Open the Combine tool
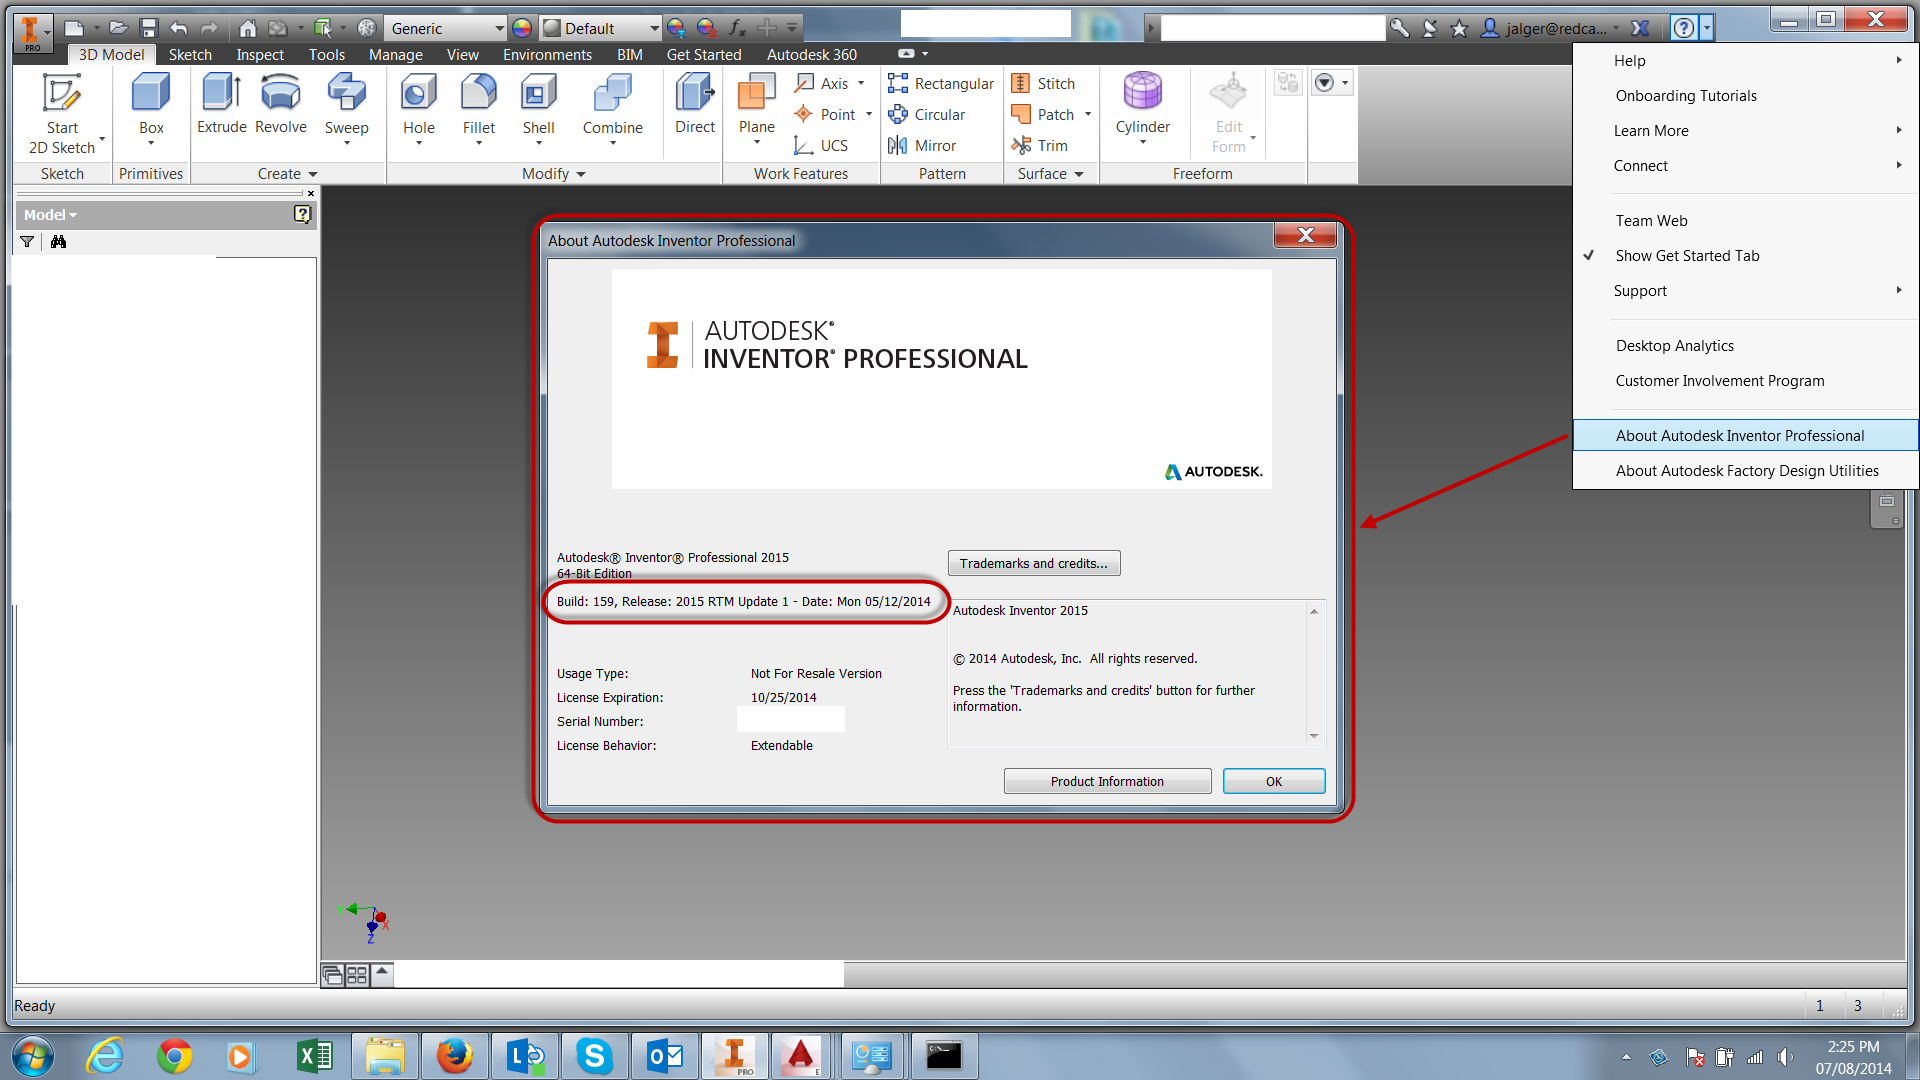 pos(613,108)
